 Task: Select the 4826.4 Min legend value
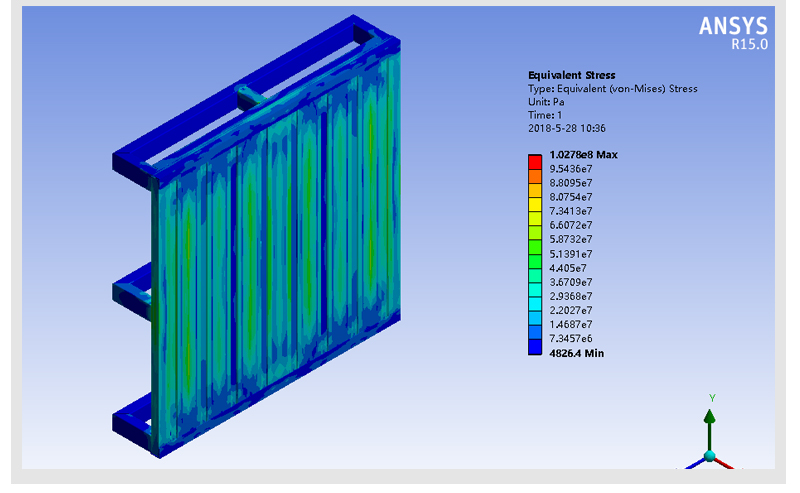[577, 353]
